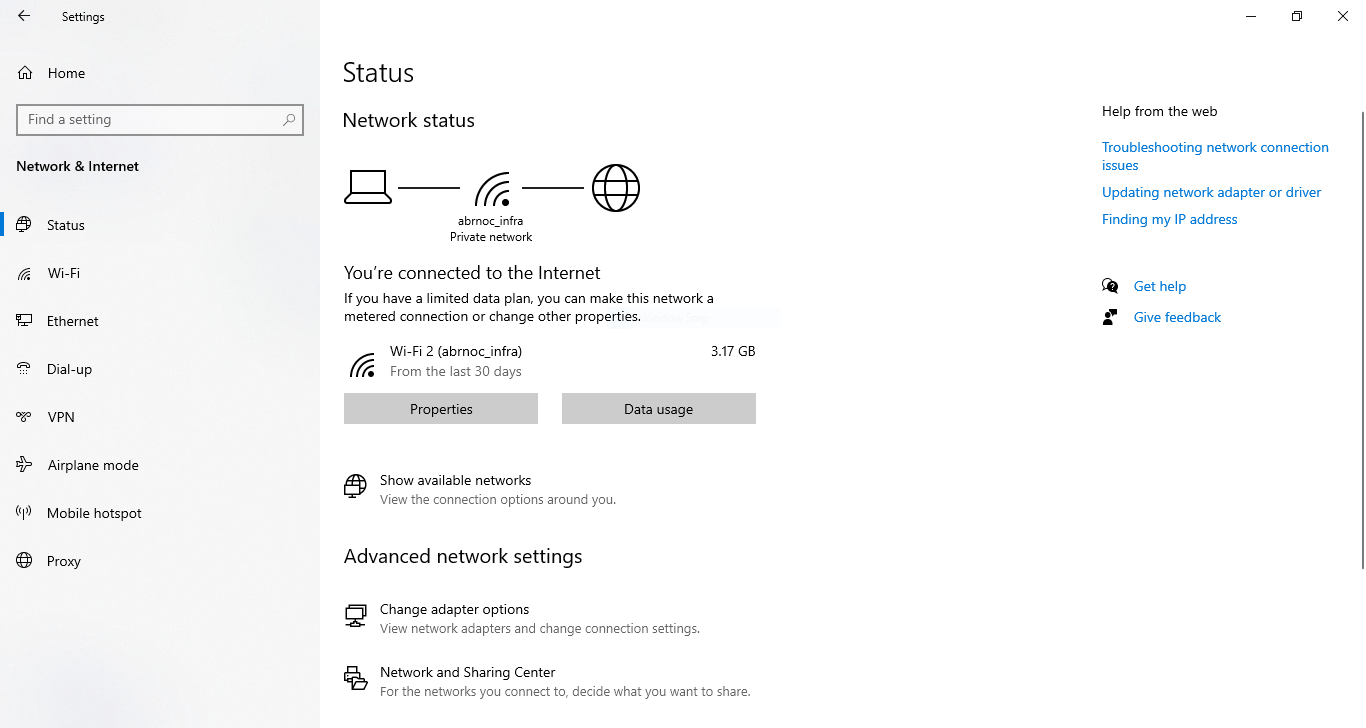Click the Home house icon
Image resolution: width=1366 pixels, height=728 pixels.
[x=25, y=73]
